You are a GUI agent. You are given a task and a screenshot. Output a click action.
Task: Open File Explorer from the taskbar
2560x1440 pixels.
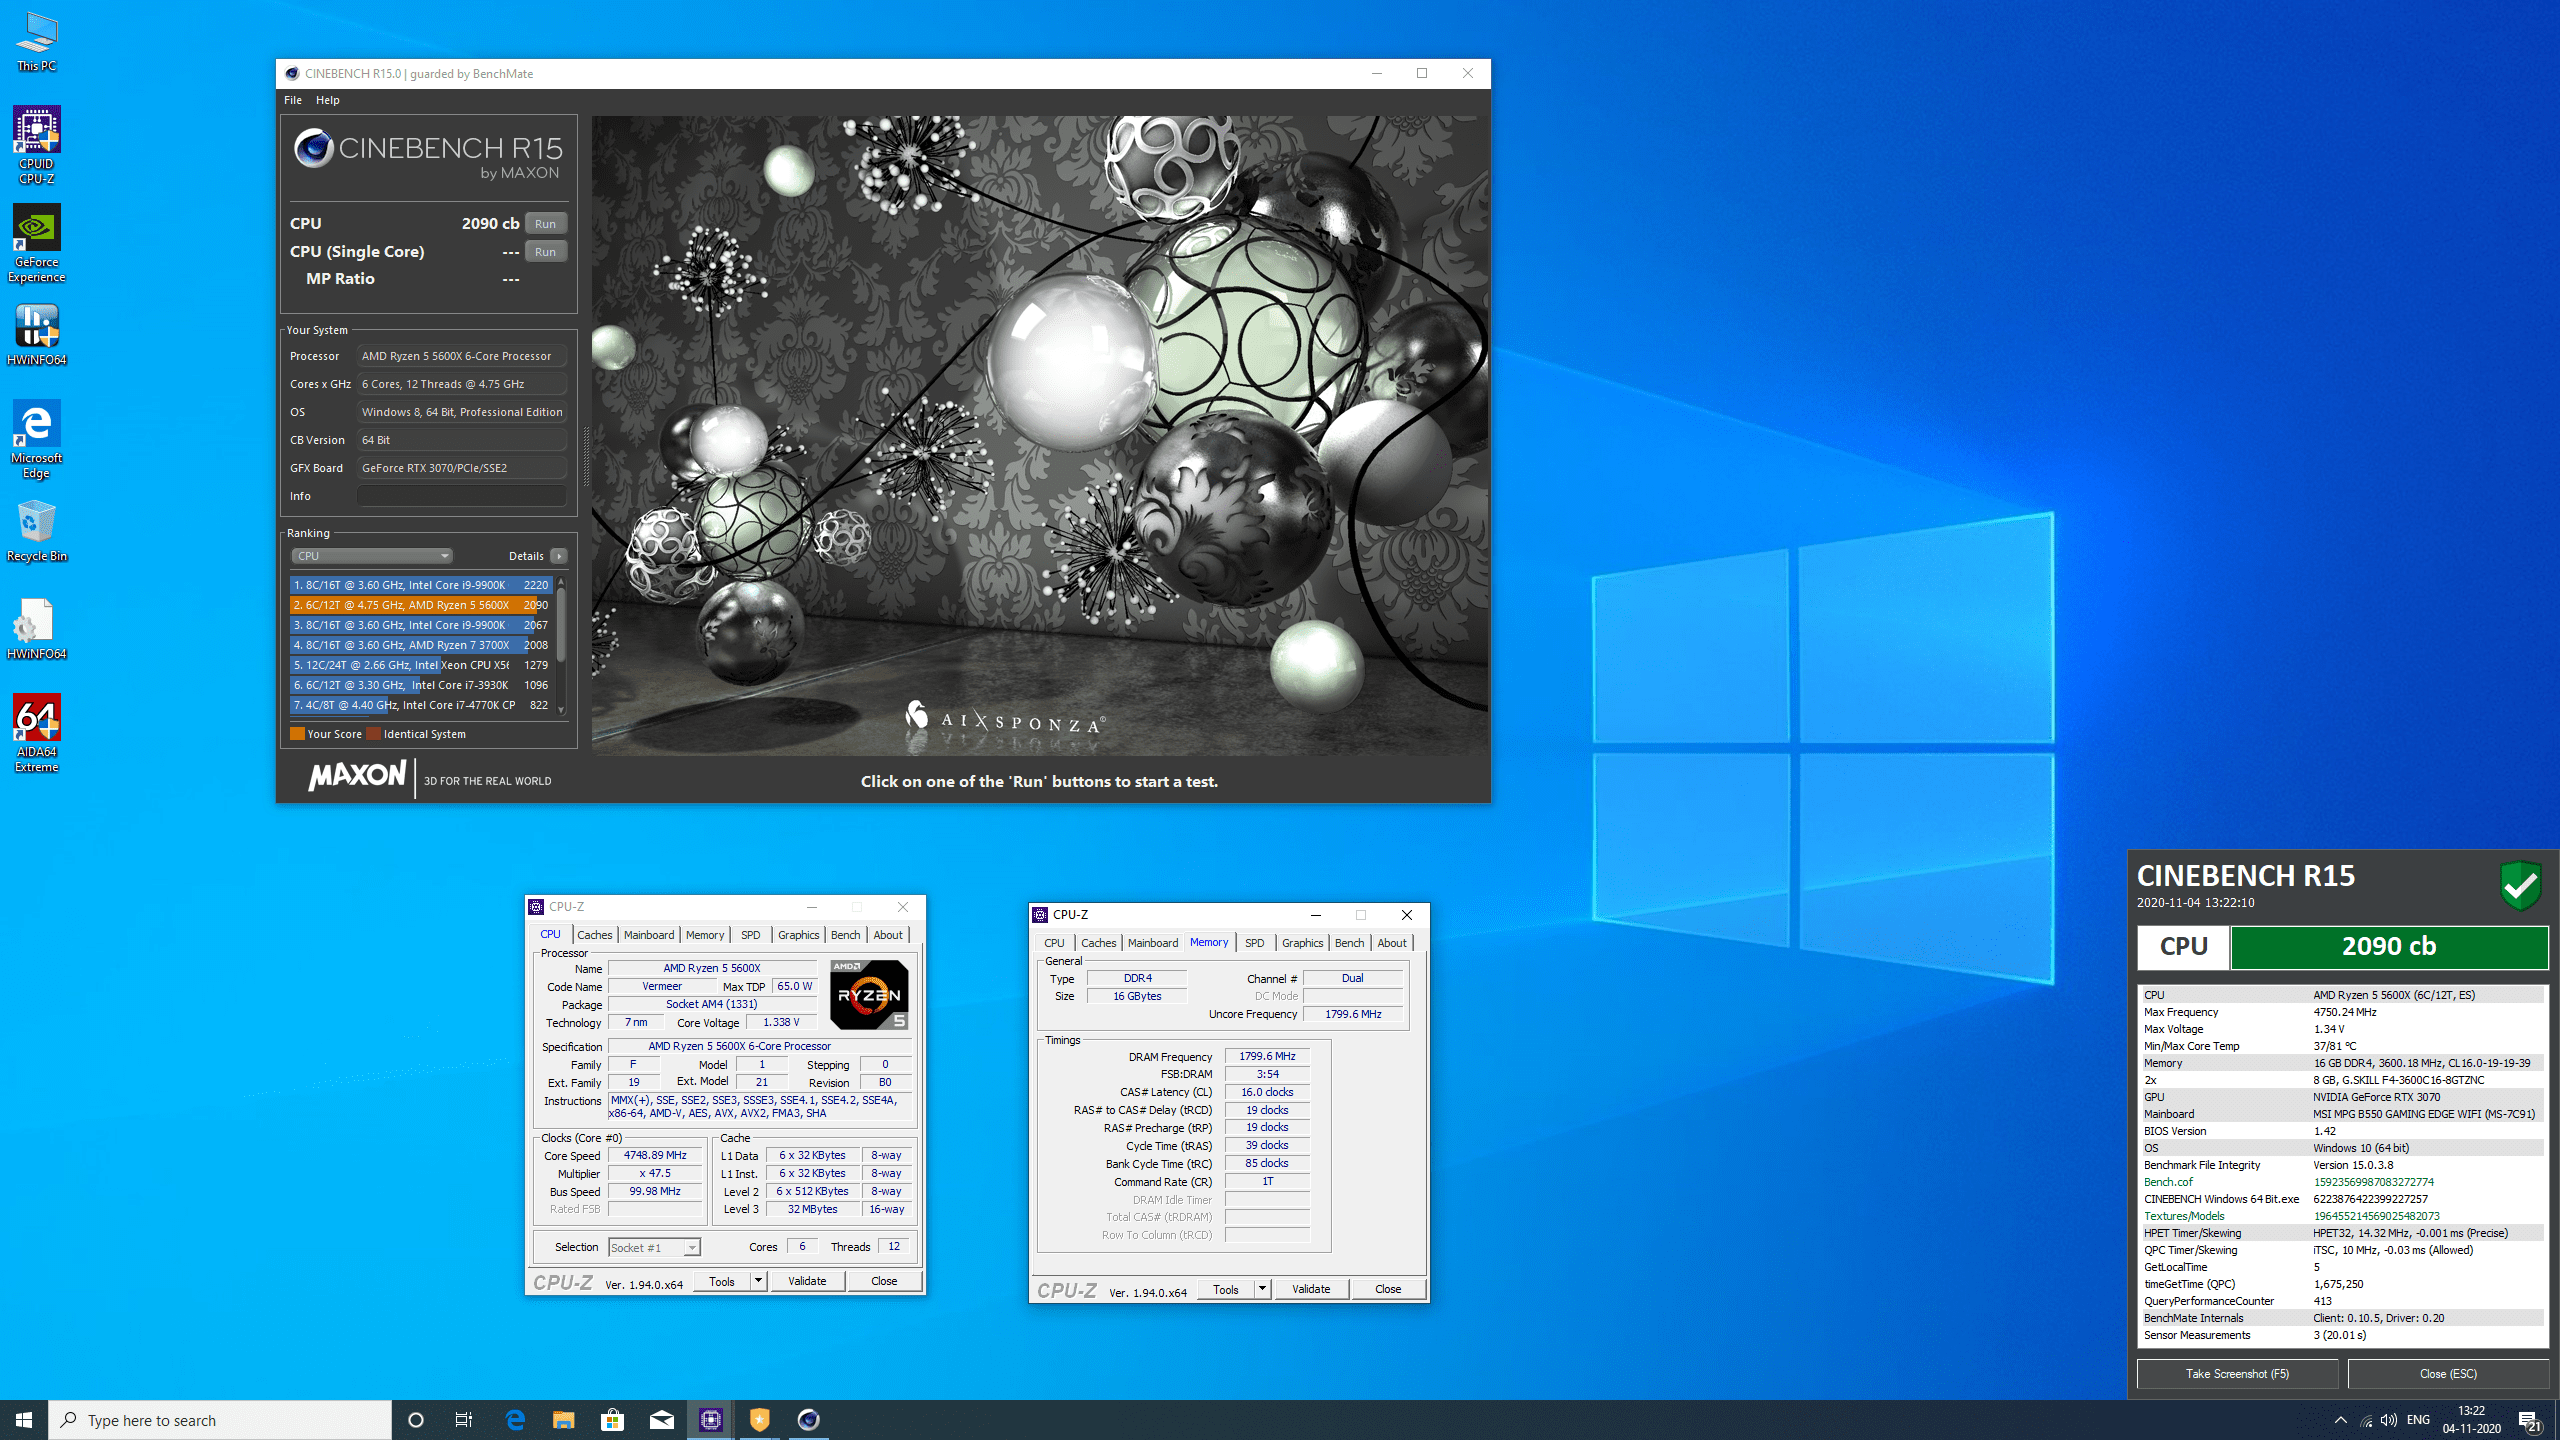pos(564,1420)
